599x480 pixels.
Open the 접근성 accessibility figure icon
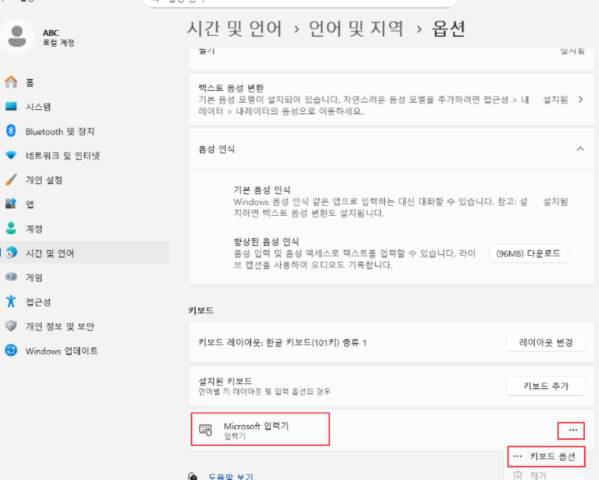11,302
